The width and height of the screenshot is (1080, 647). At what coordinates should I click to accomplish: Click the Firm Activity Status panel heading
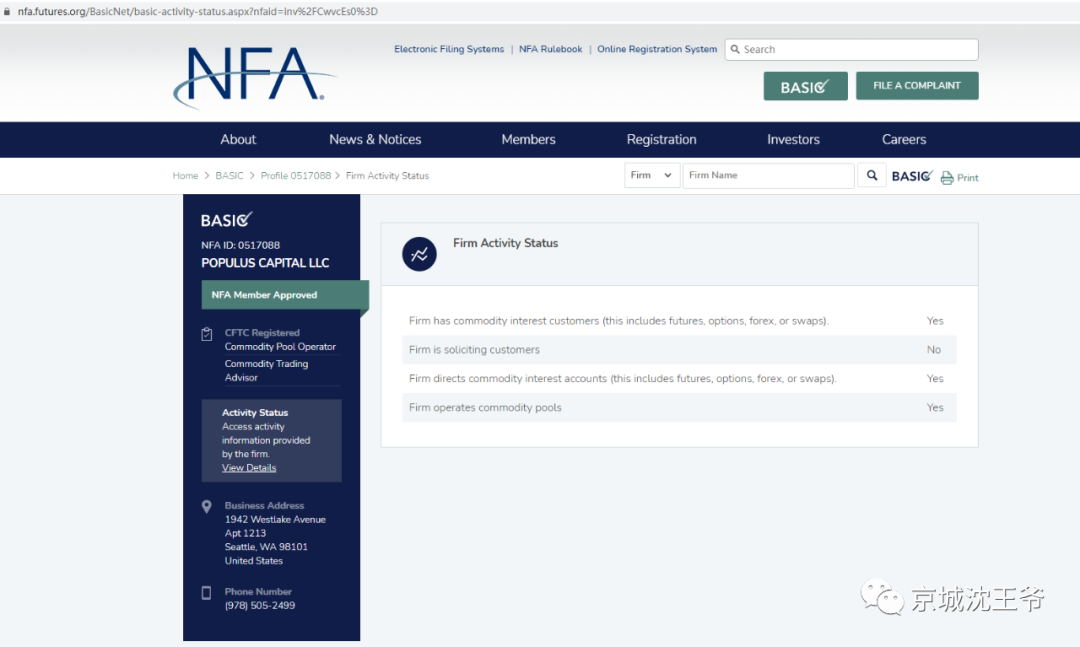506,243
